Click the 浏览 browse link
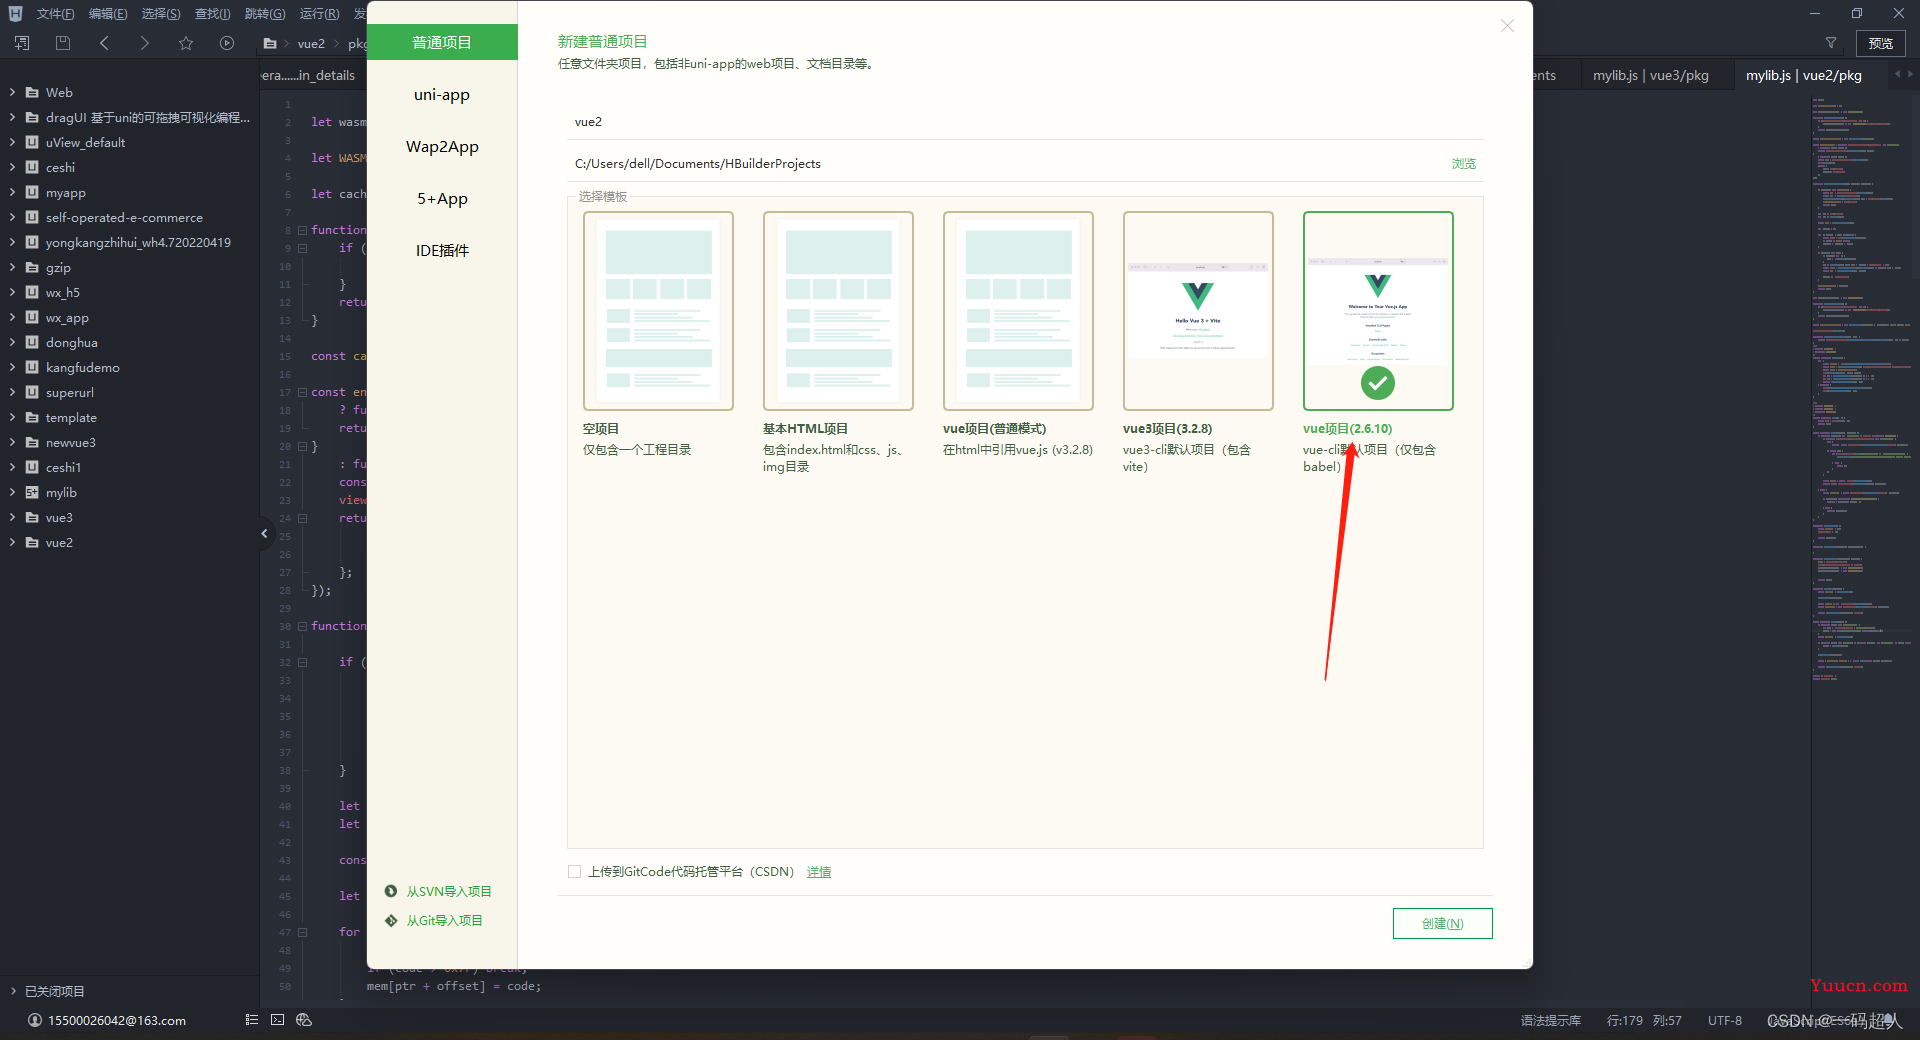This screenshot has width=1920, height=1040. click(1464, 163)
